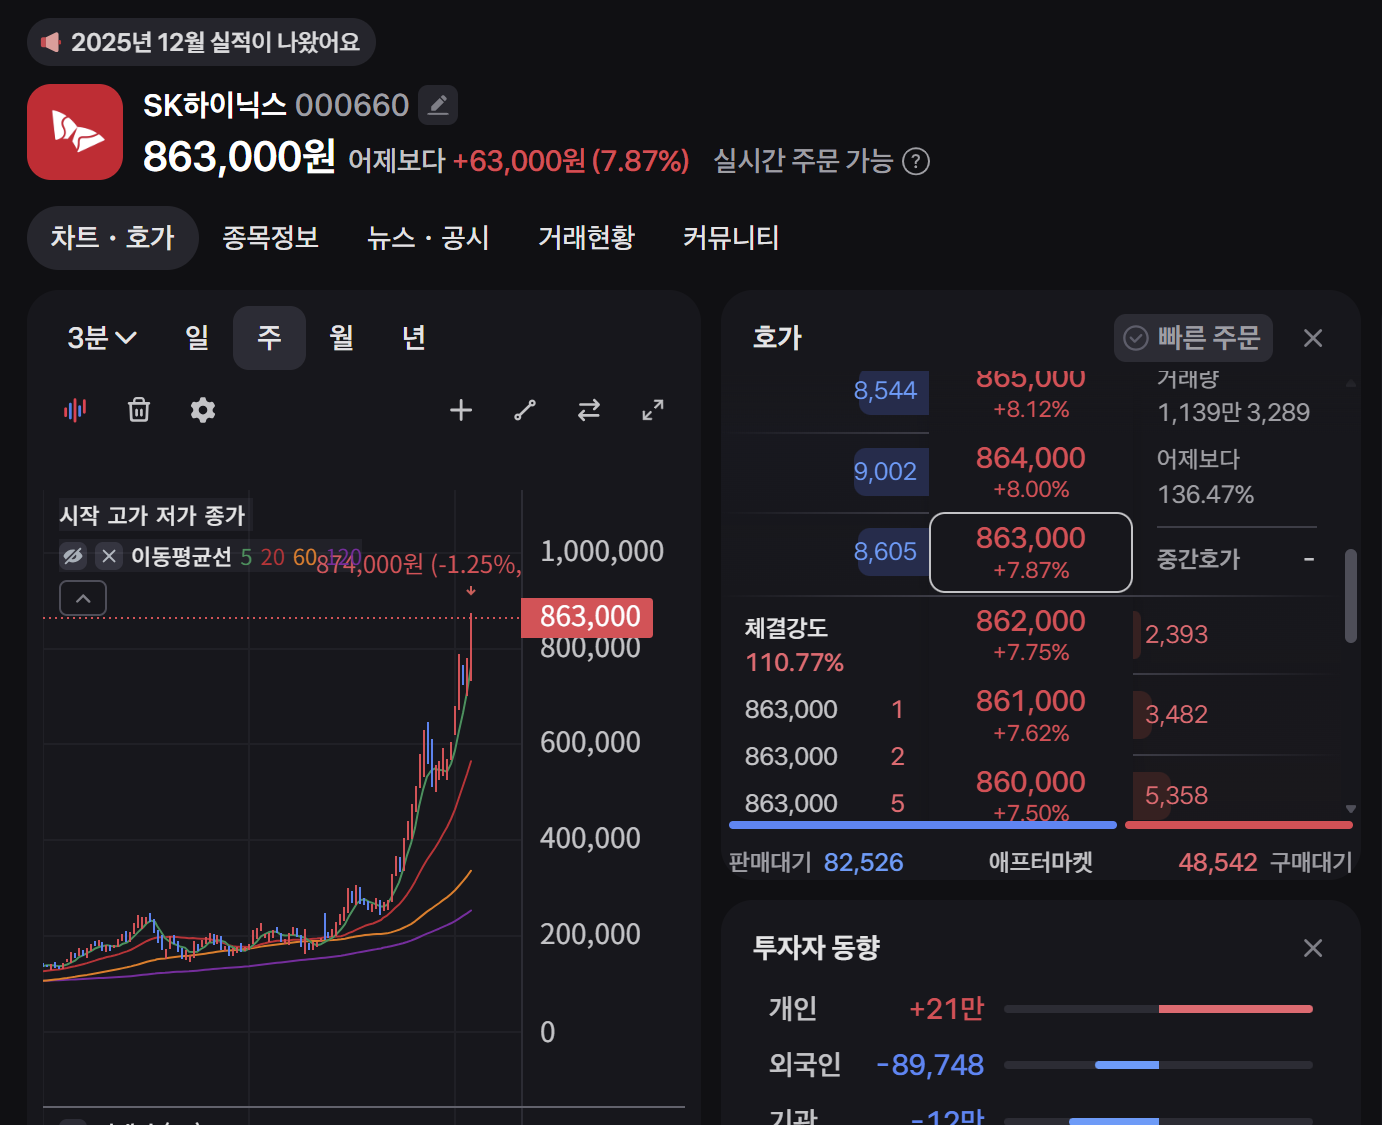Open the December 2025 earnings announcement banner

(201, 42)
